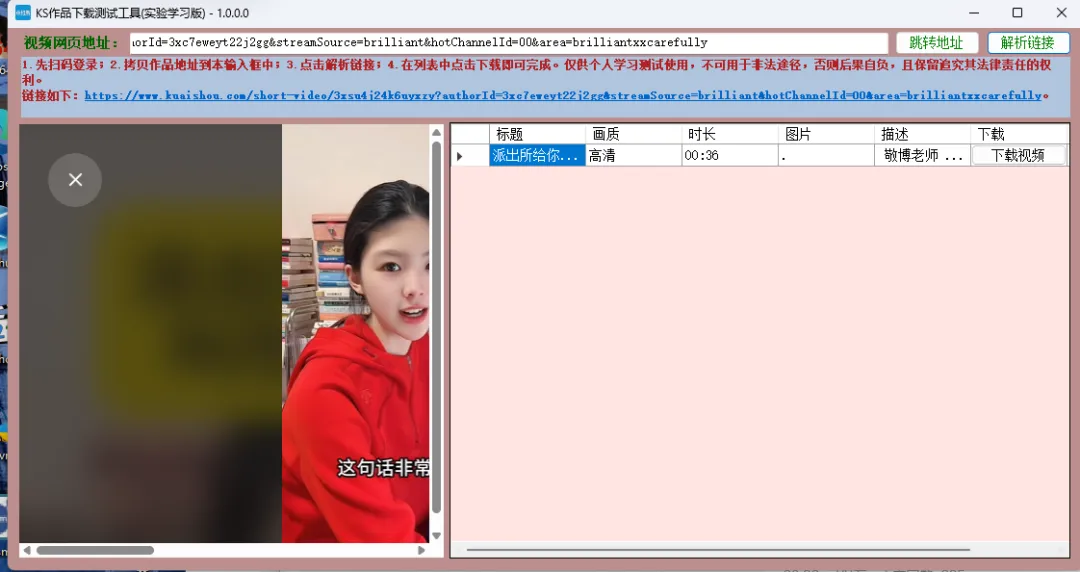The height and width of the screenshot is (572, 1080).
Task: Minimize the KS作品下载测试工具 window
Action: tap(974, 12)
